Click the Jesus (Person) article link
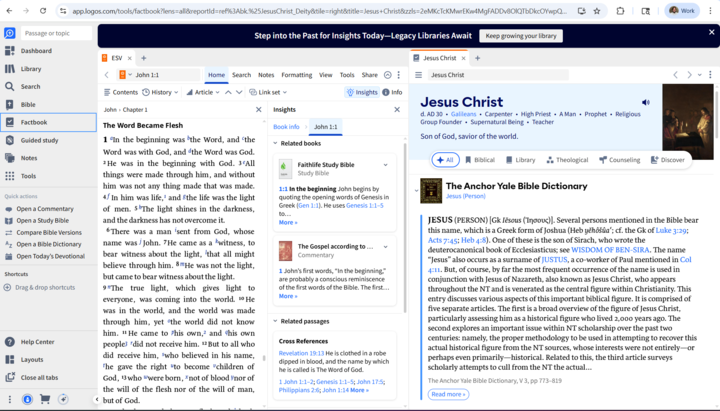Image resolution: width=720 pixels, height=411 pixels. [x=466, y=196]
